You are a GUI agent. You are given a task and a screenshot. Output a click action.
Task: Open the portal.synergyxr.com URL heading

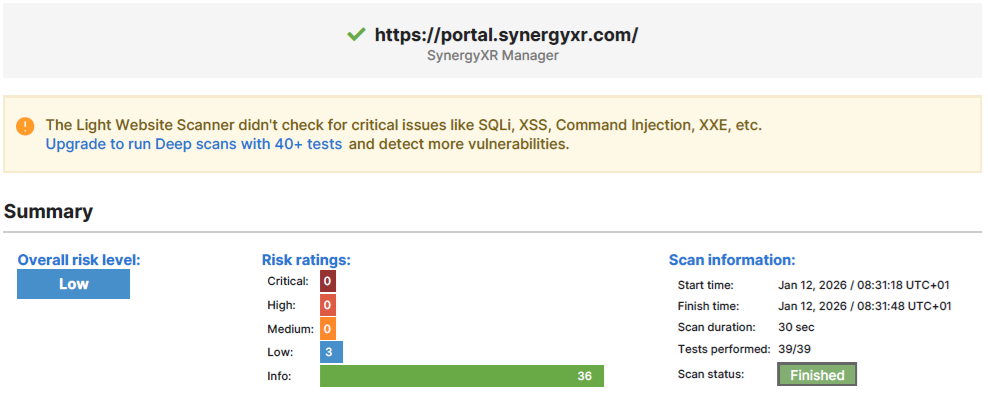(506, 35)
